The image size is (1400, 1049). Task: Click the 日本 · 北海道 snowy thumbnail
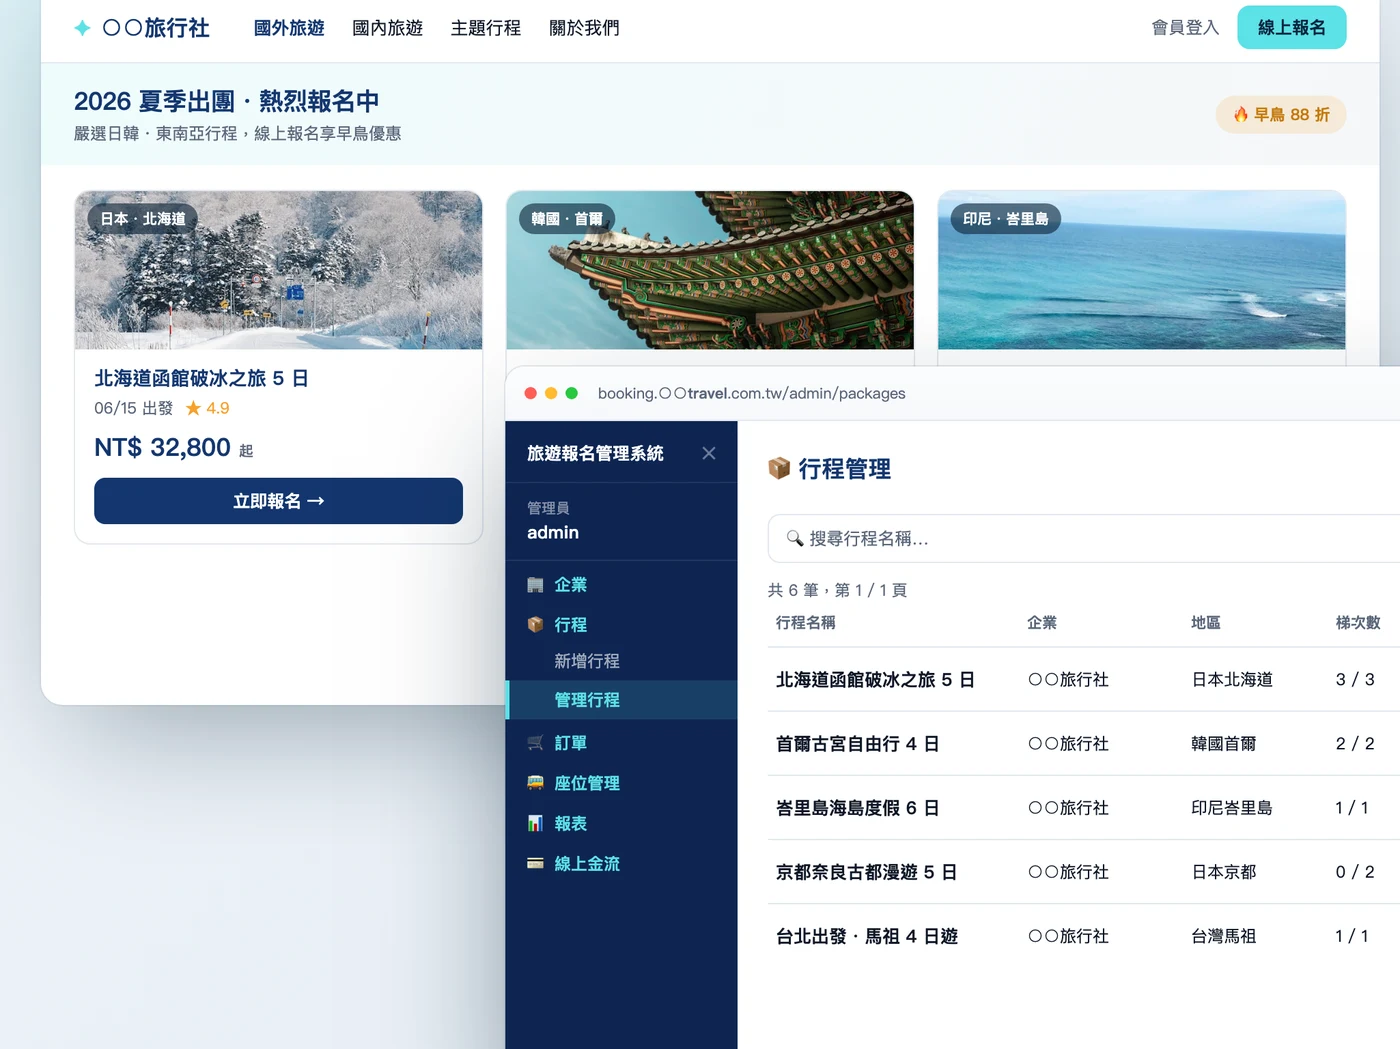coord(278,270)
